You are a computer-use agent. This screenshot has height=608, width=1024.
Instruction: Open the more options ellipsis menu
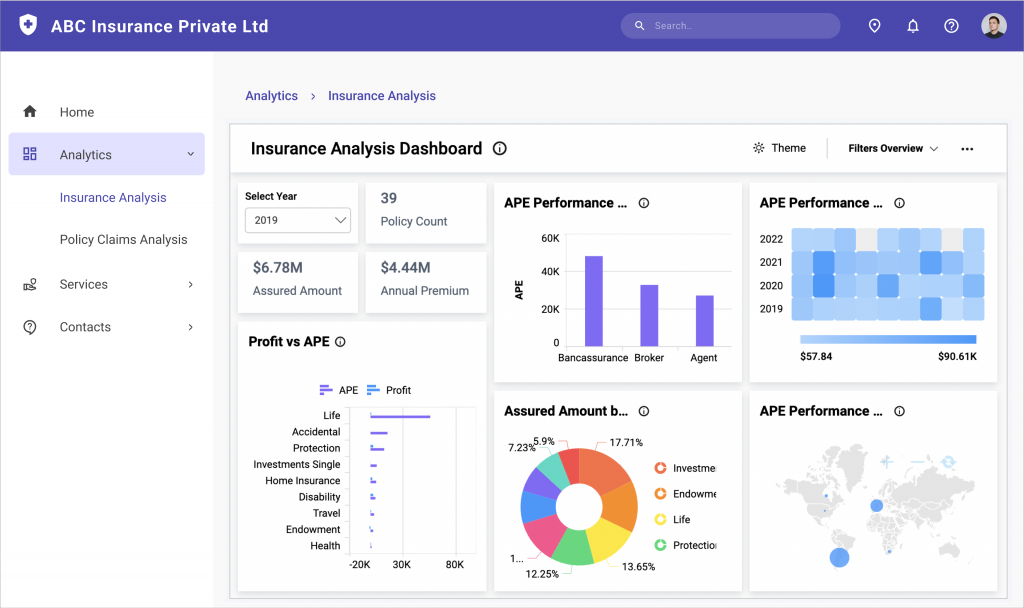pyautogui.click(x=966, y=148)
